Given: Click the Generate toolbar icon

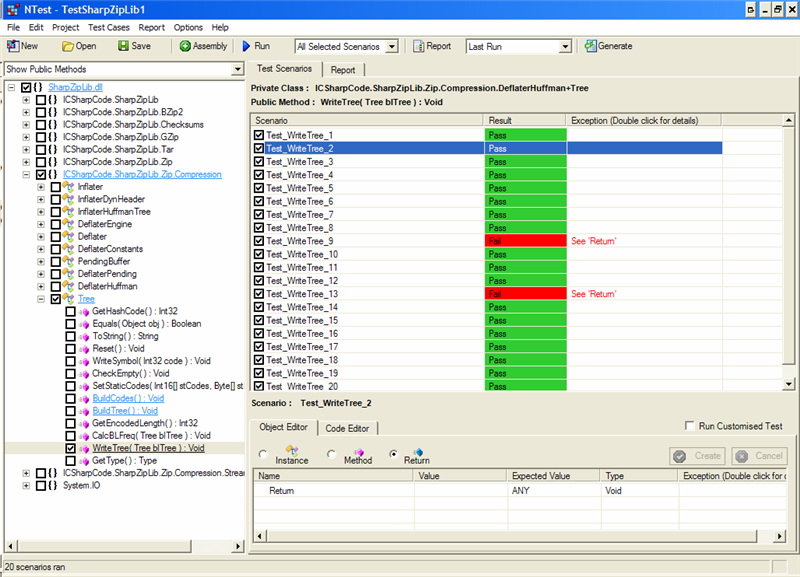Looking at the screenshot, I should pyautogui.click(x=590, y=46).
